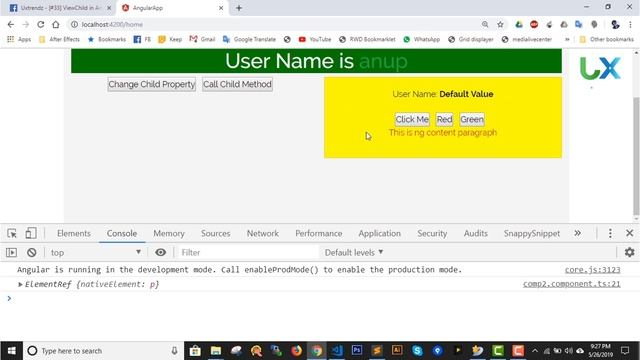Open console settings with the gear icon
The width and height of the screenshot is (640, 360).
[629, 252]
